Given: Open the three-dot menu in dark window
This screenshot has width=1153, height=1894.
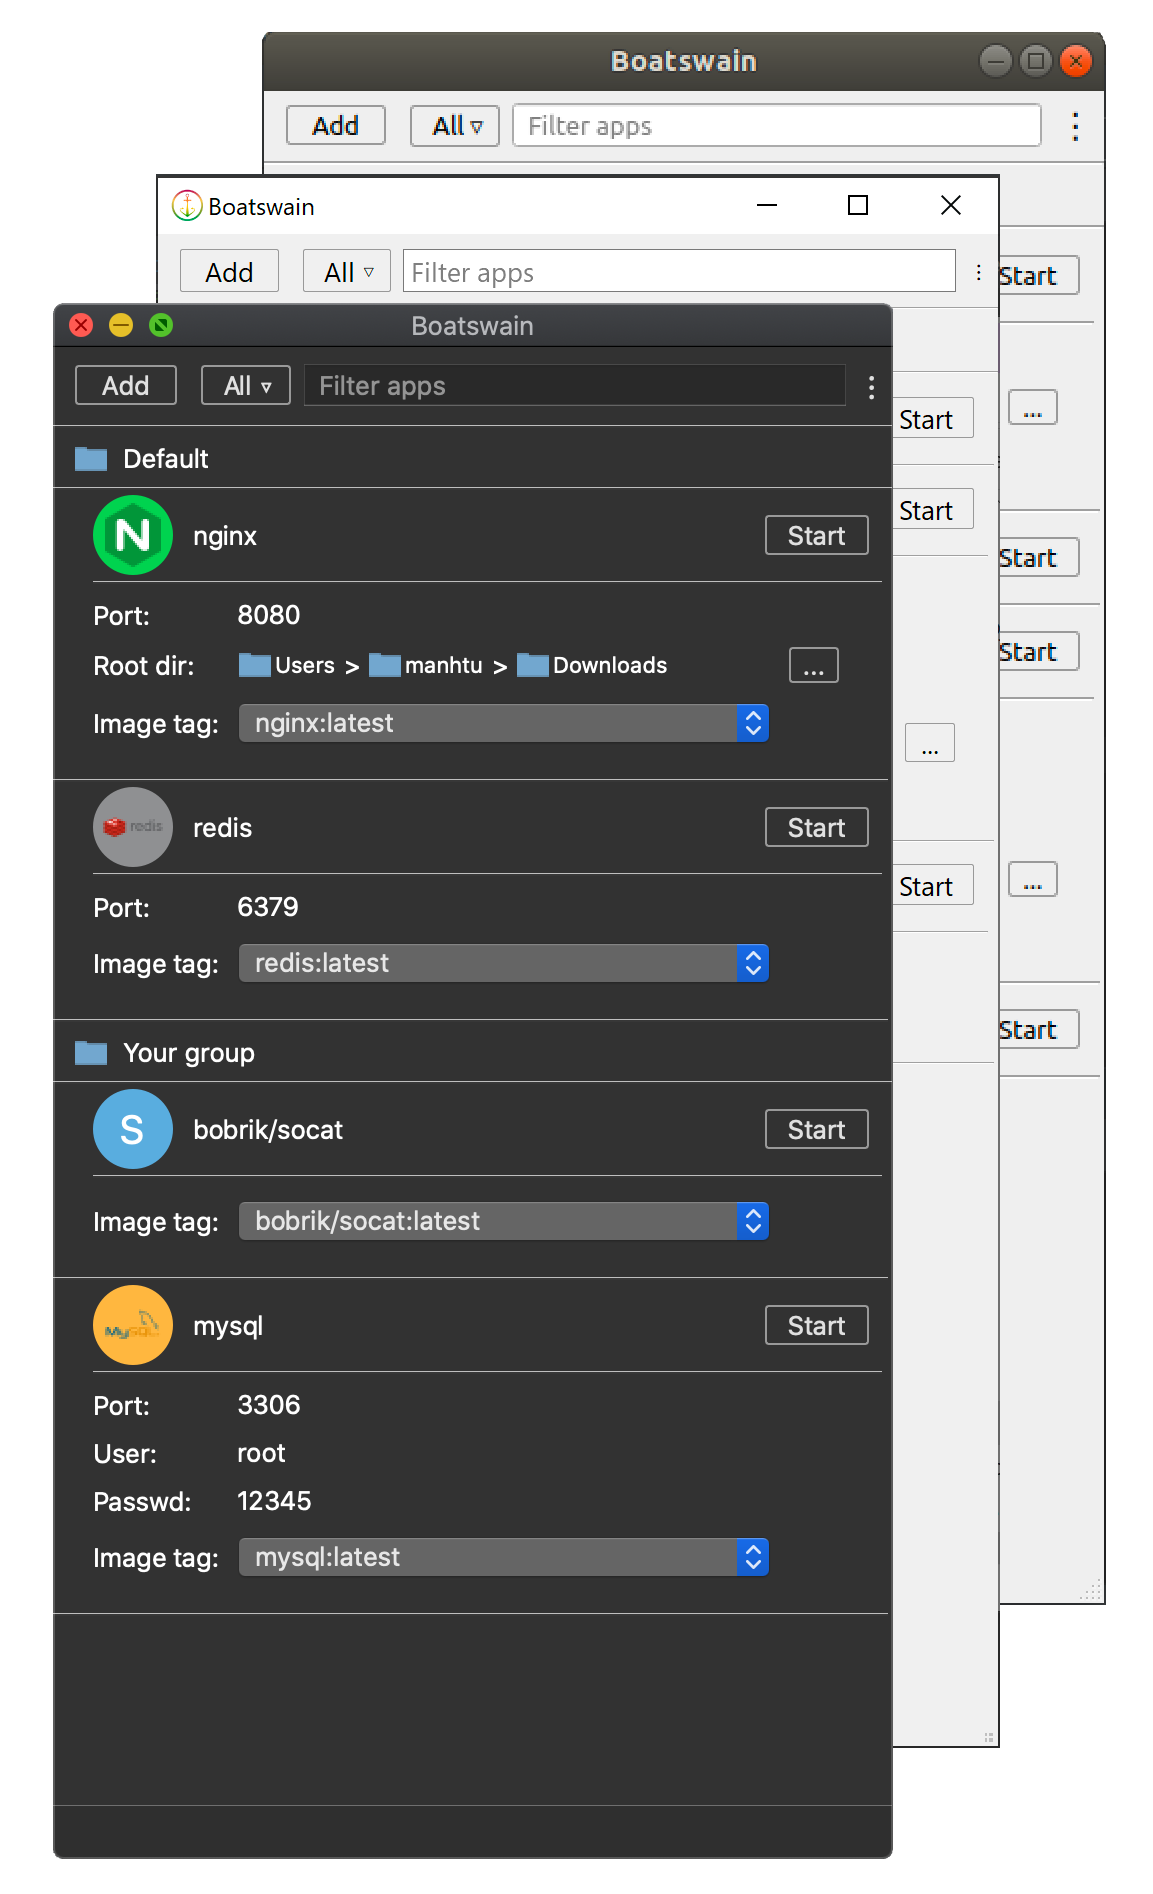Looking at the screenshot, I should [x=872, y=387].
